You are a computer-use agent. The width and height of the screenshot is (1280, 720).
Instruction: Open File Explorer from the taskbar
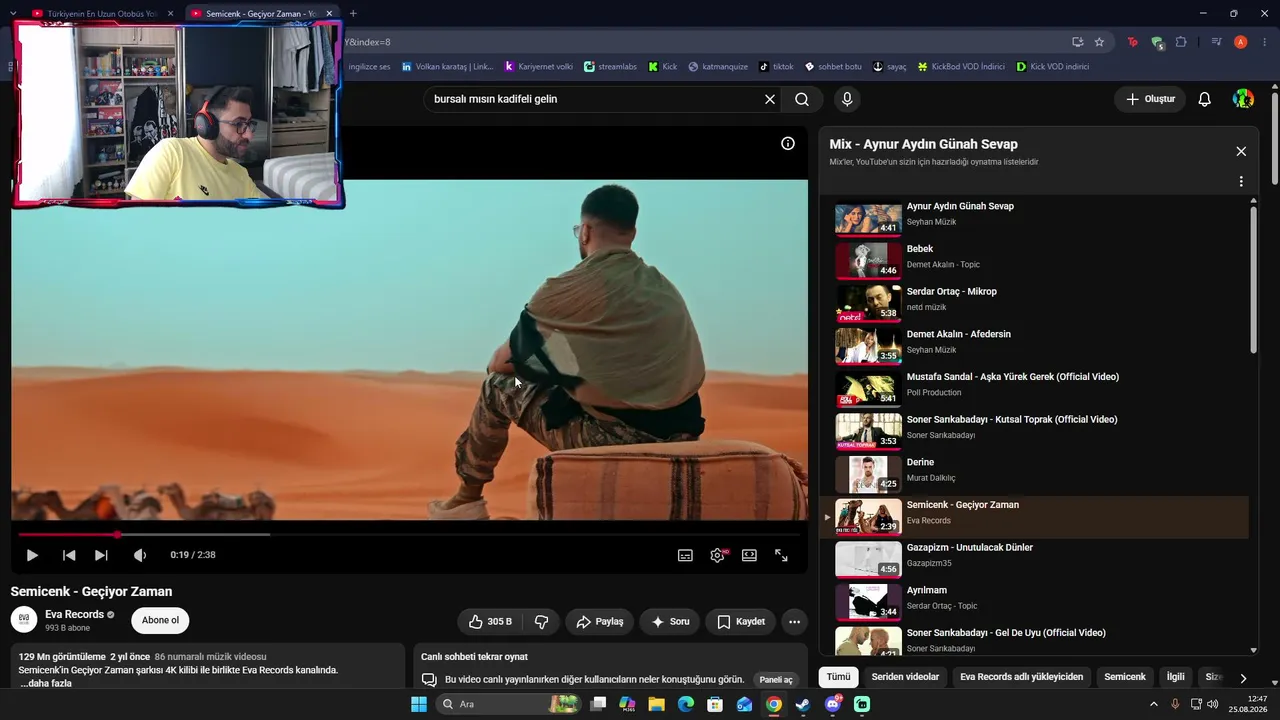point(656,704)
